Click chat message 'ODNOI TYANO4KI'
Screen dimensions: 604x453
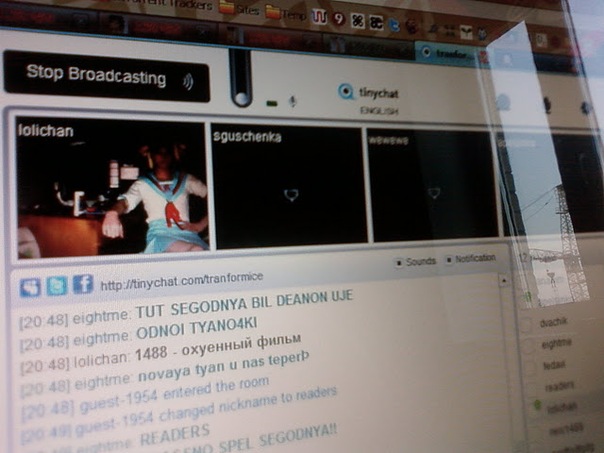196,329
